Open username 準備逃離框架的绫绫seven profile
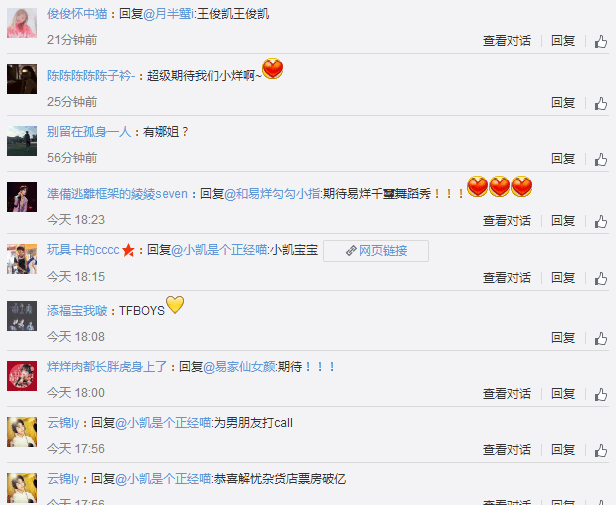The height and width of the screenshot is (505, 616). [x=117, y=194]
